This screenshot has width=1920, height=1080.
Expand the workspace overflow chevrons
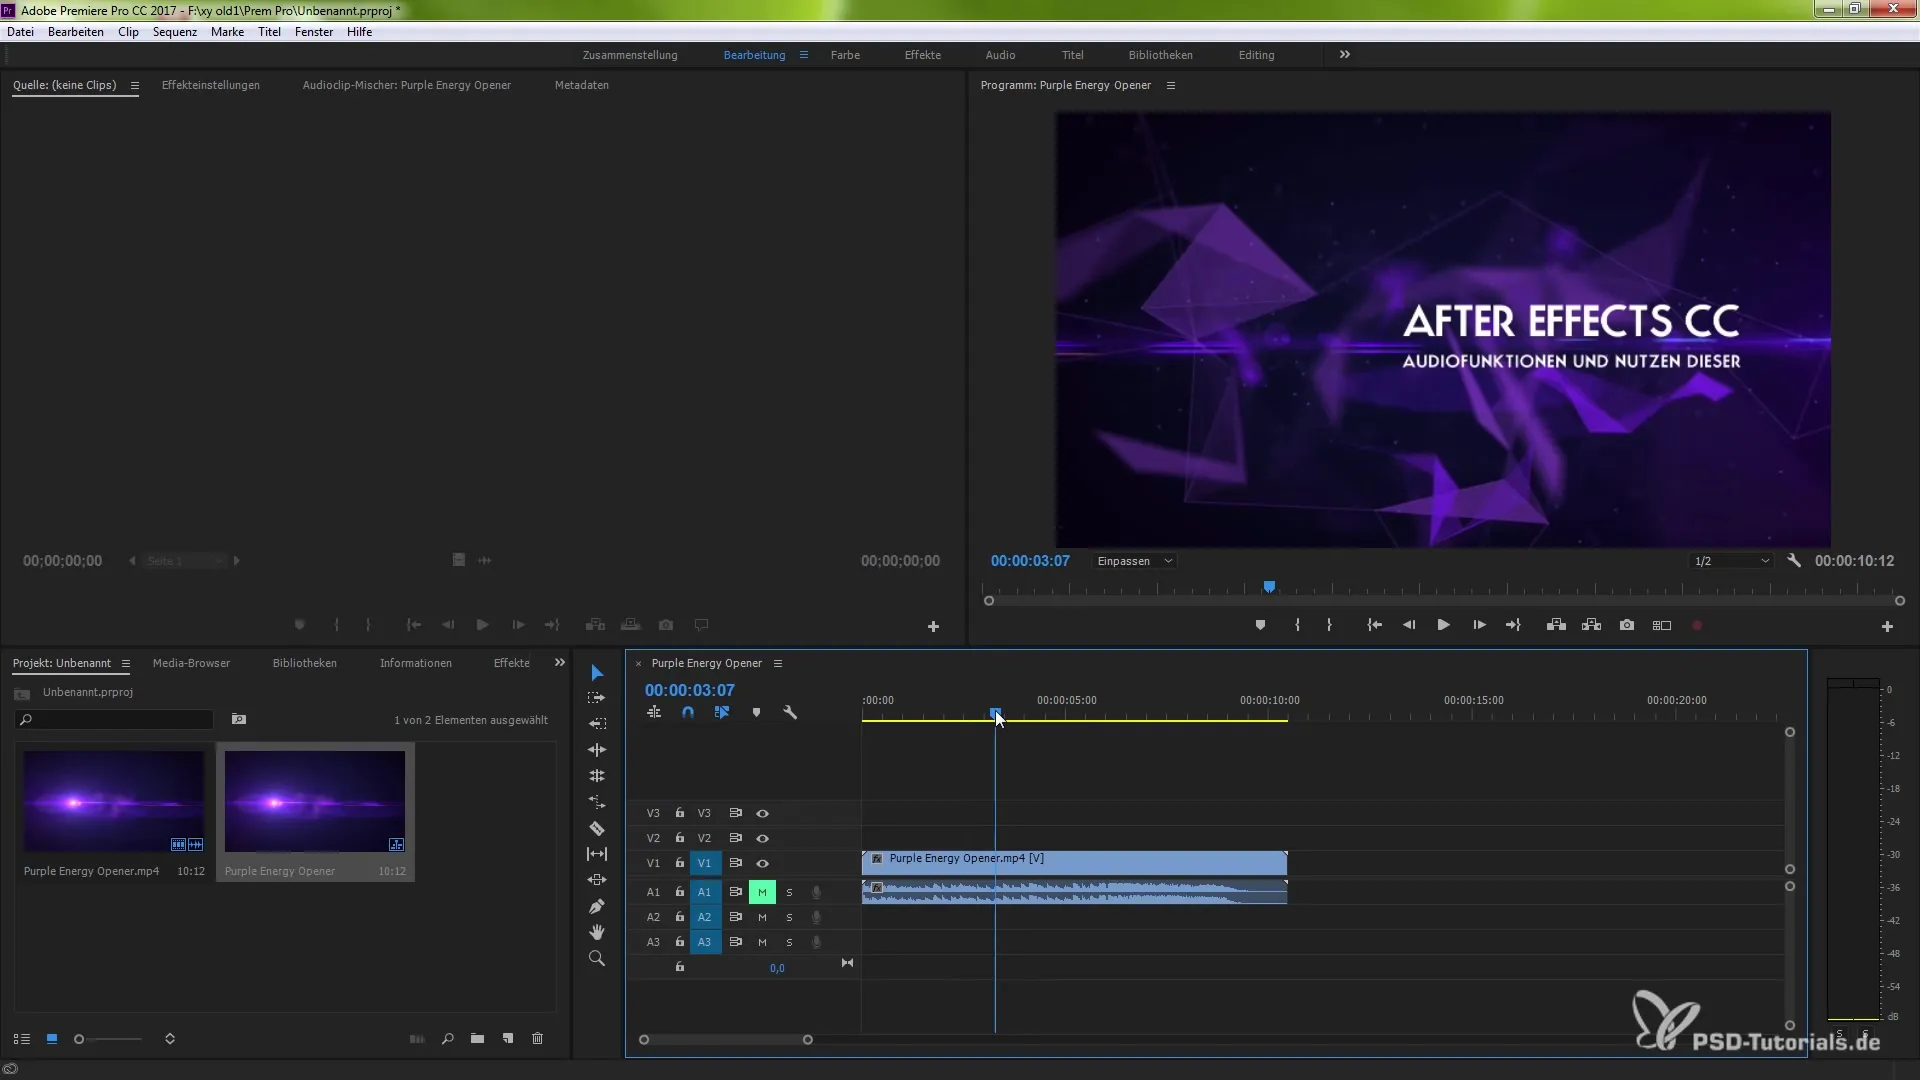click(1345, 55)
